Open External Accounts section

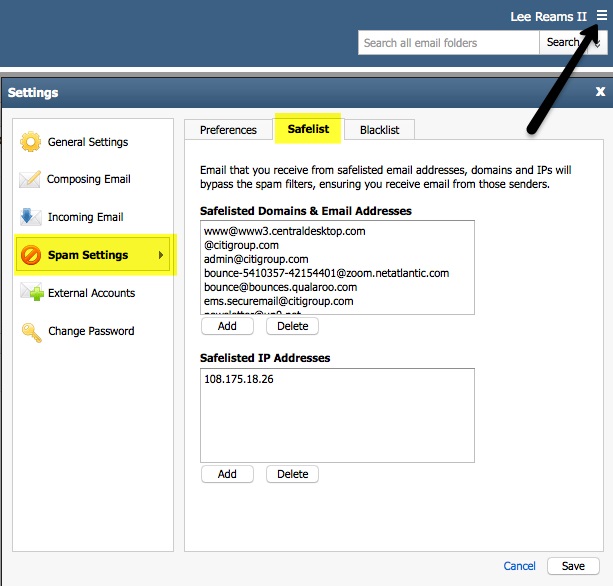(x=93, y=293)
